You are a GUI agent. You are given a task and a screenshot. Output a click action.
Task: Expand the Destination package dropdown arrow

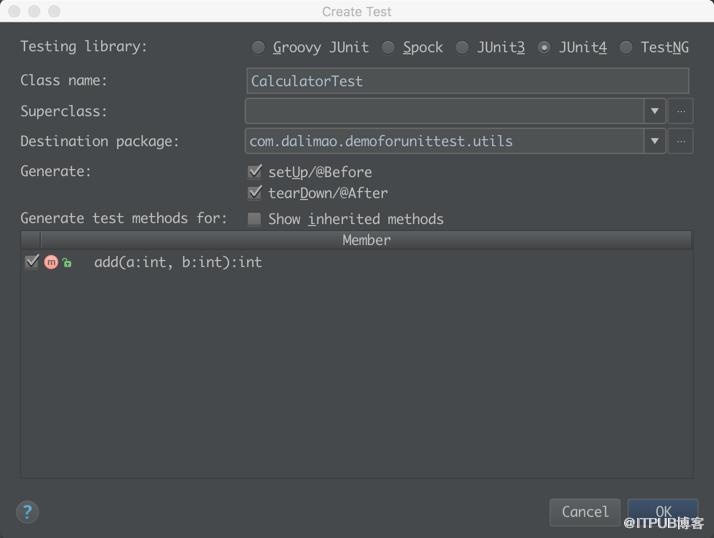[x=654, y=141]
